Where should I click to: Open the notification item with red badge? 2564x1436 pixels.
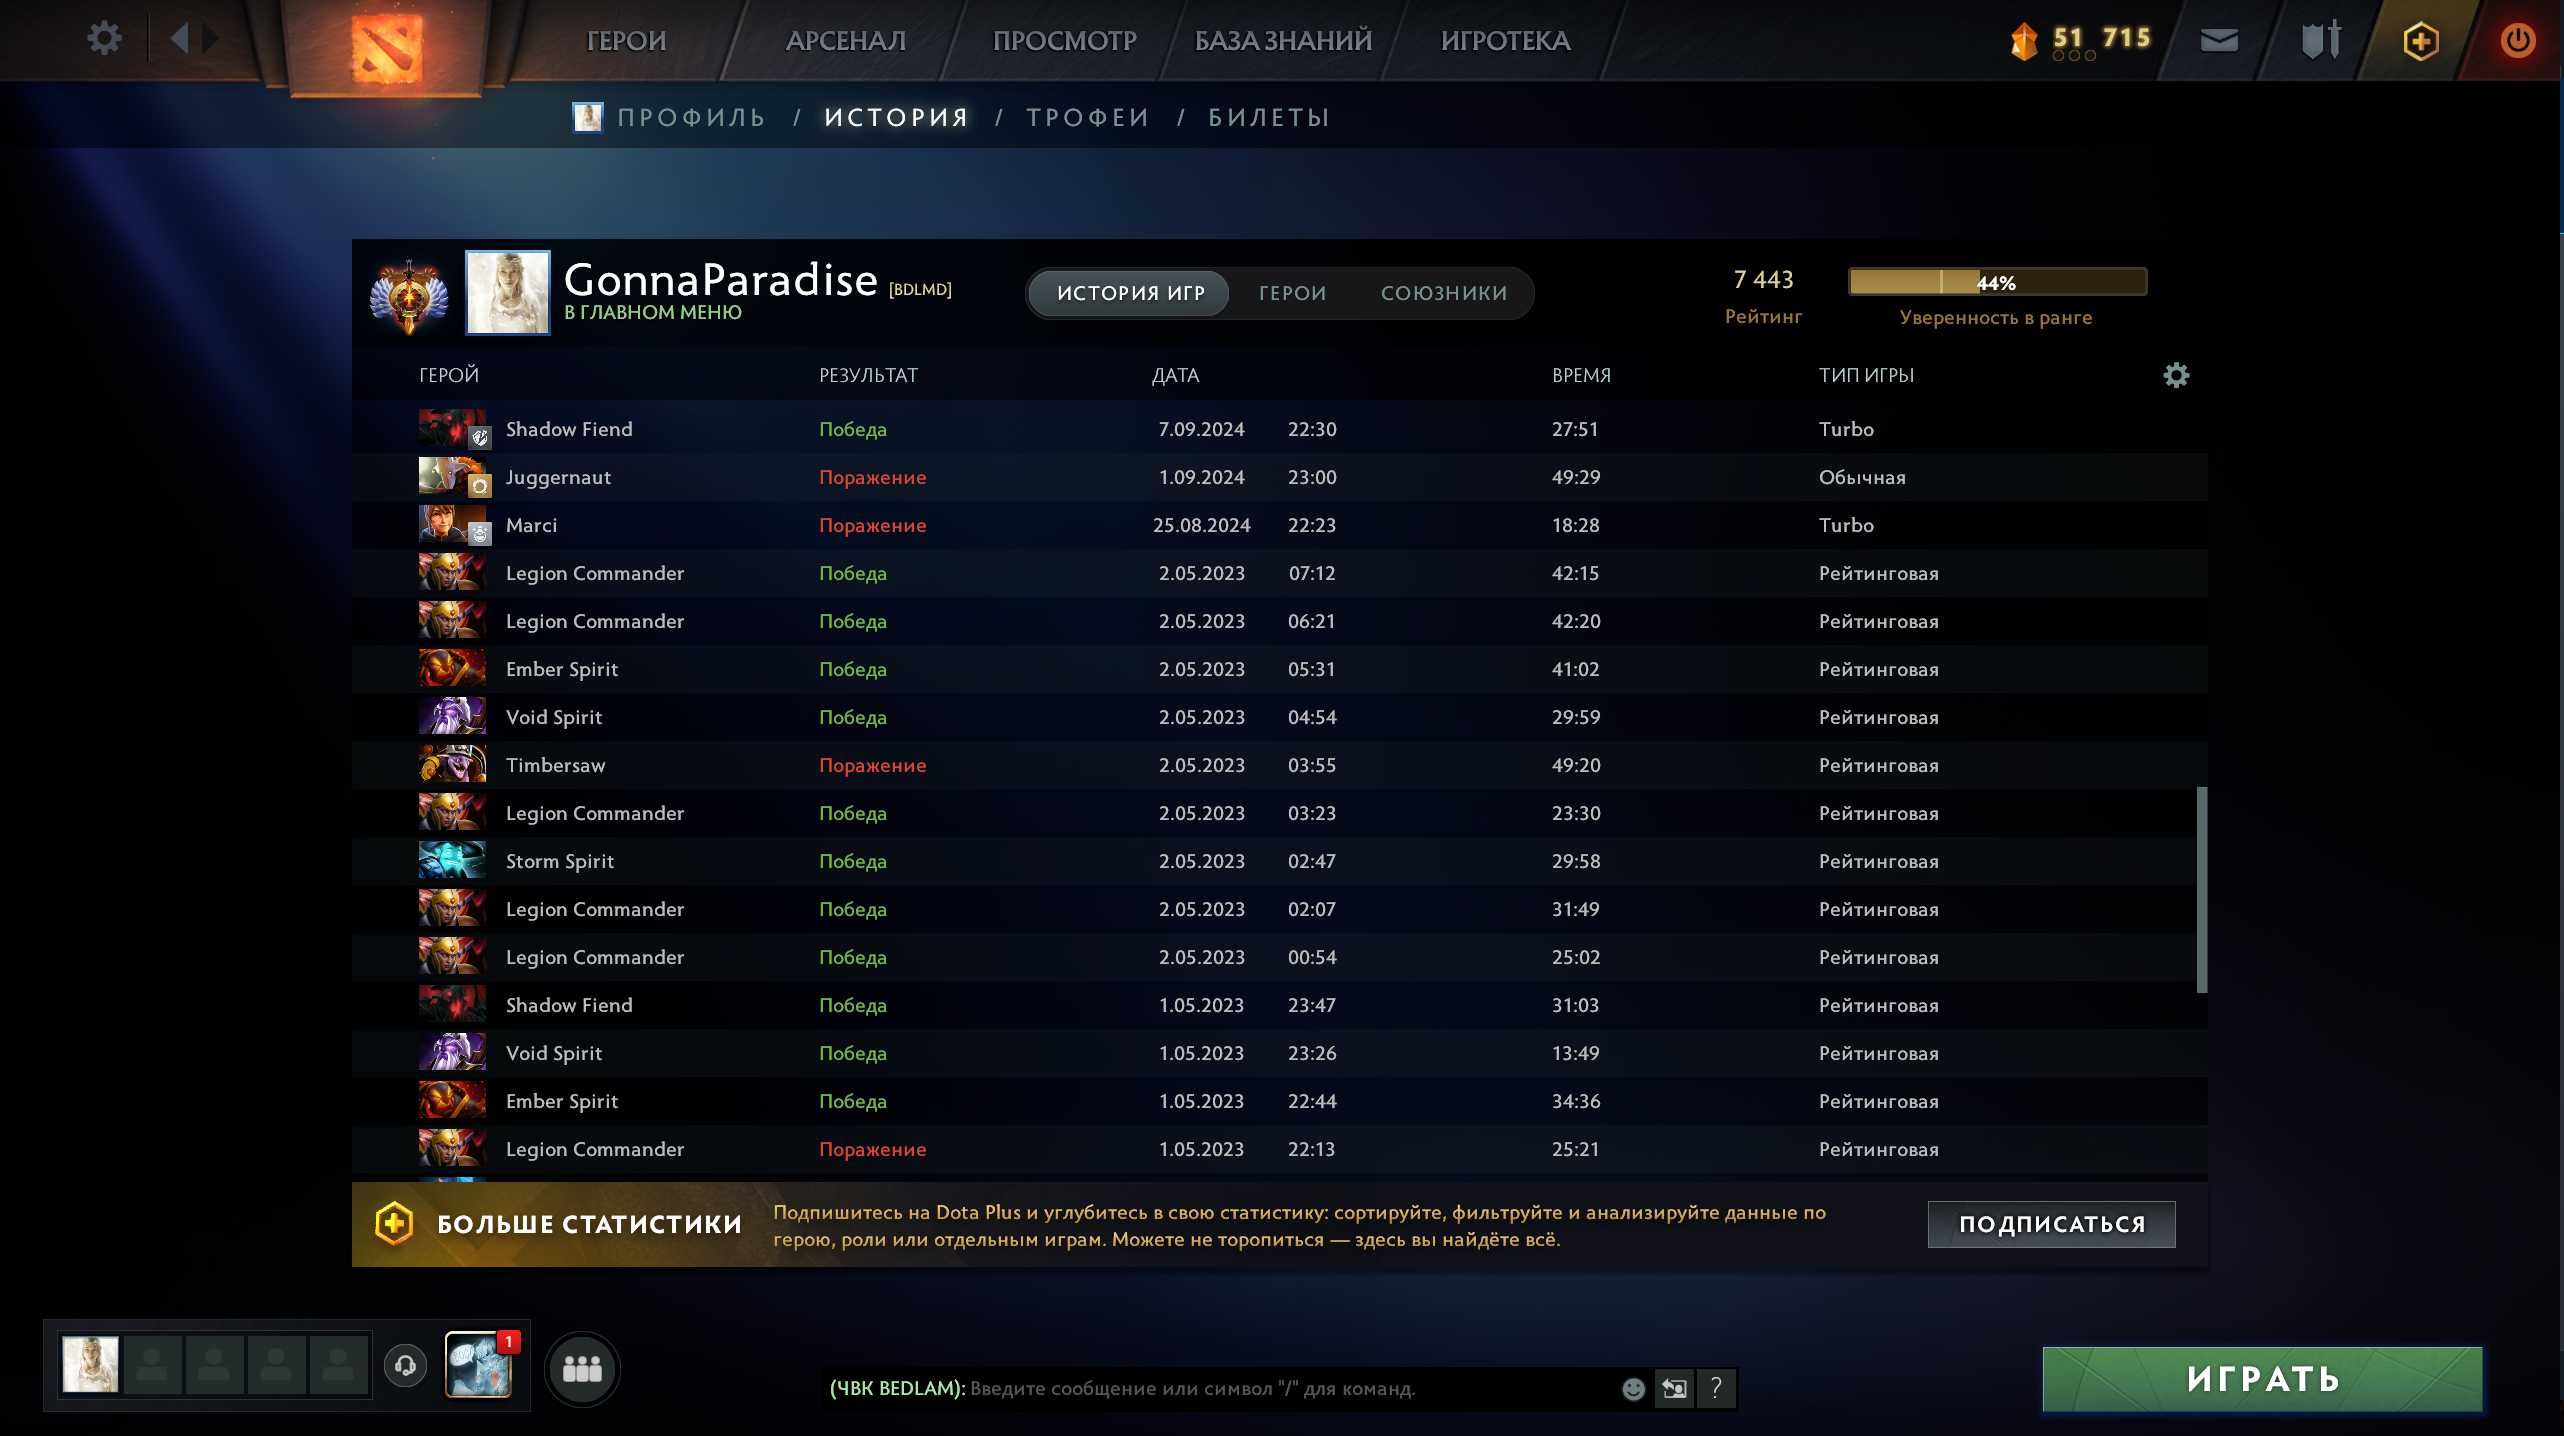click(479, 1365)
